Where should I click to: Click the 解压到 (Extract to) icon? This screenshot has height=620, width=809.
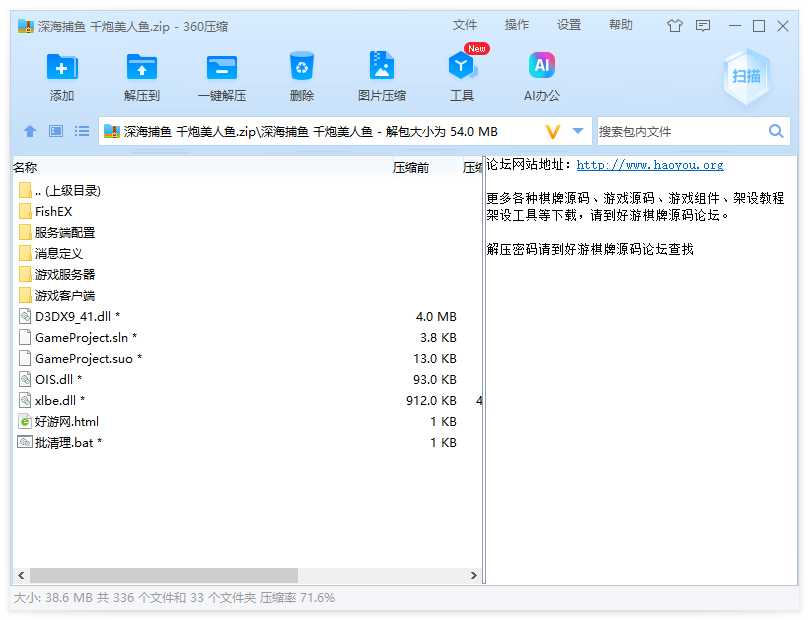(x=142, y=67)
